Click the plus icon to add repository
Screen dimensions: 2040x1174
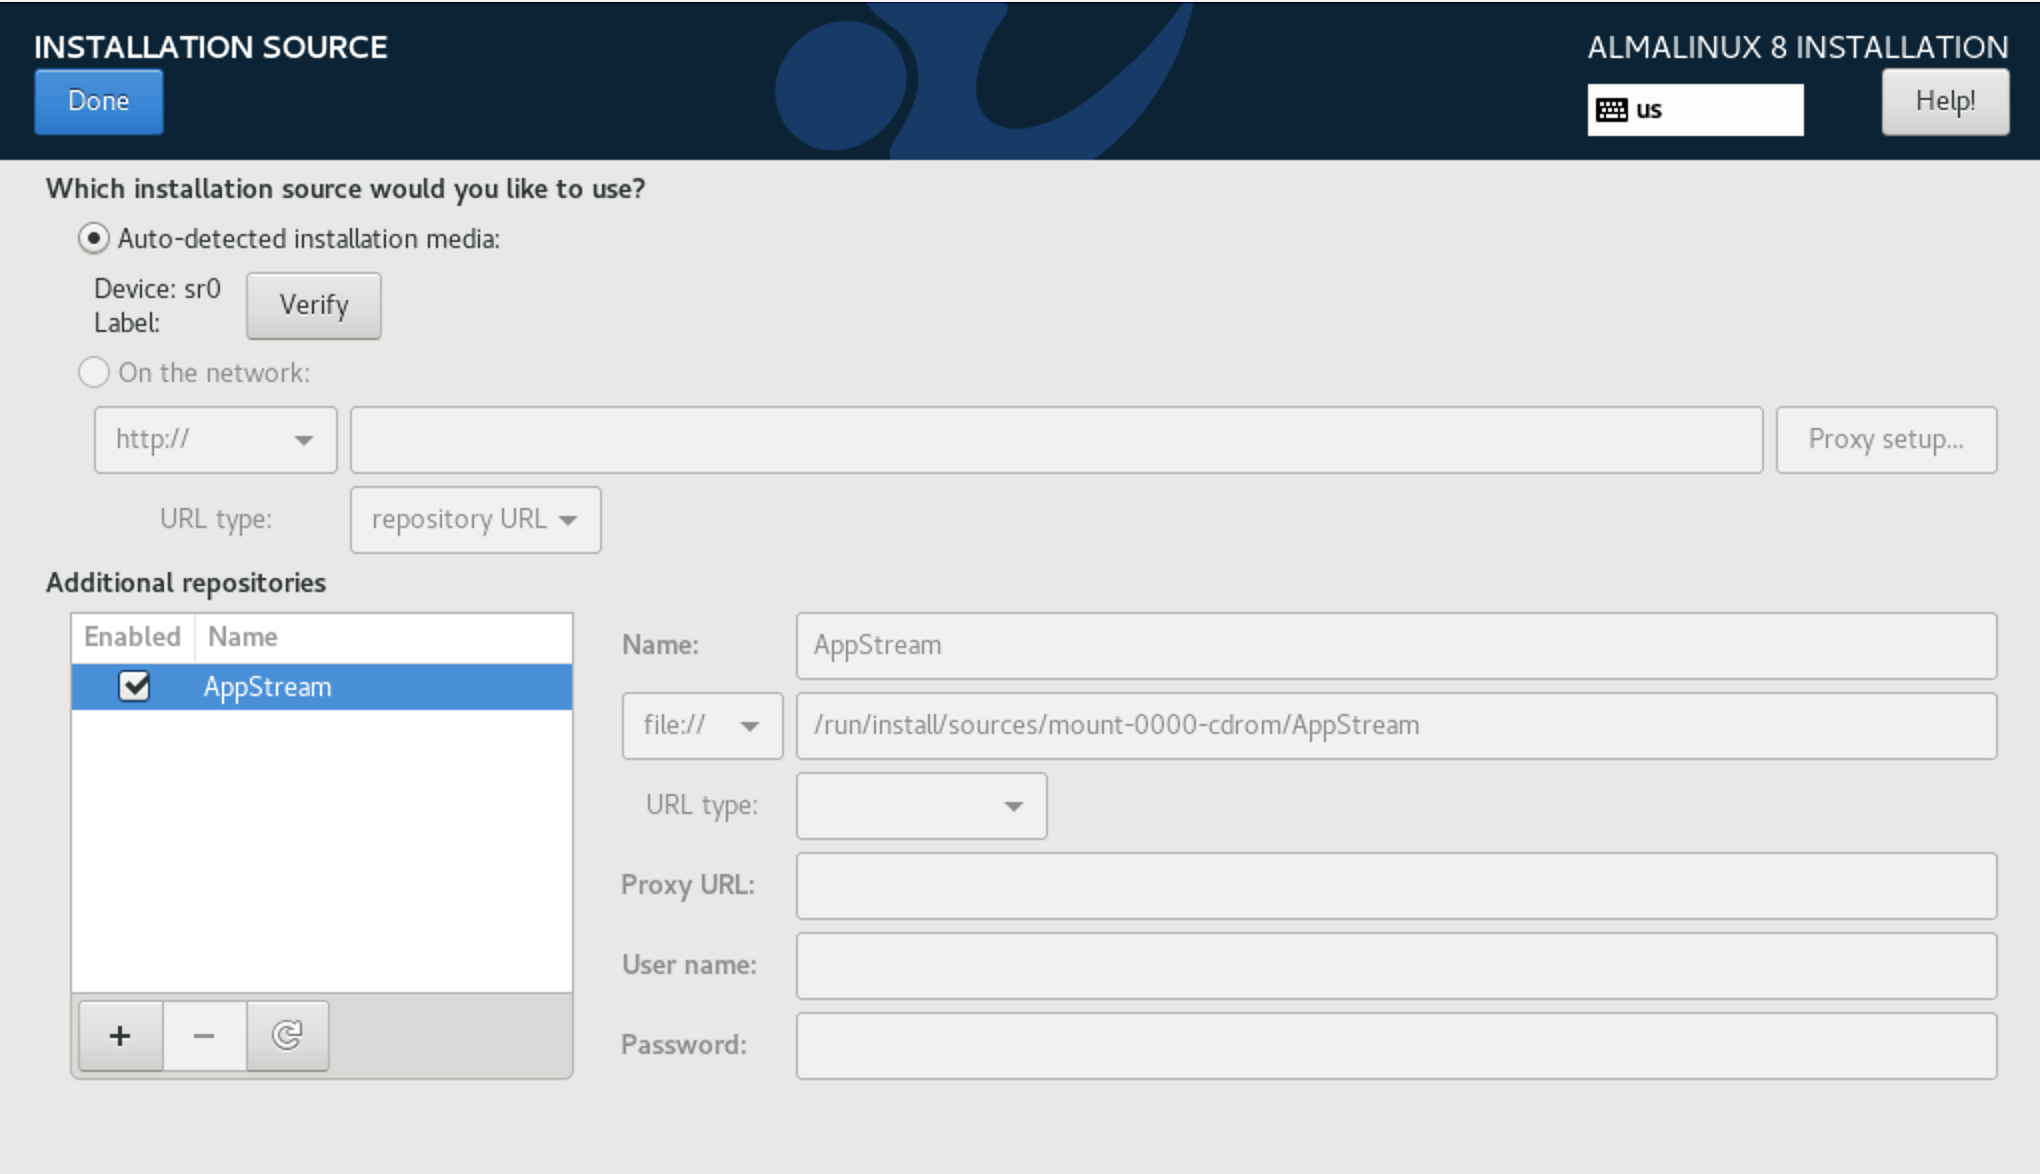[x=120, y=1036]
